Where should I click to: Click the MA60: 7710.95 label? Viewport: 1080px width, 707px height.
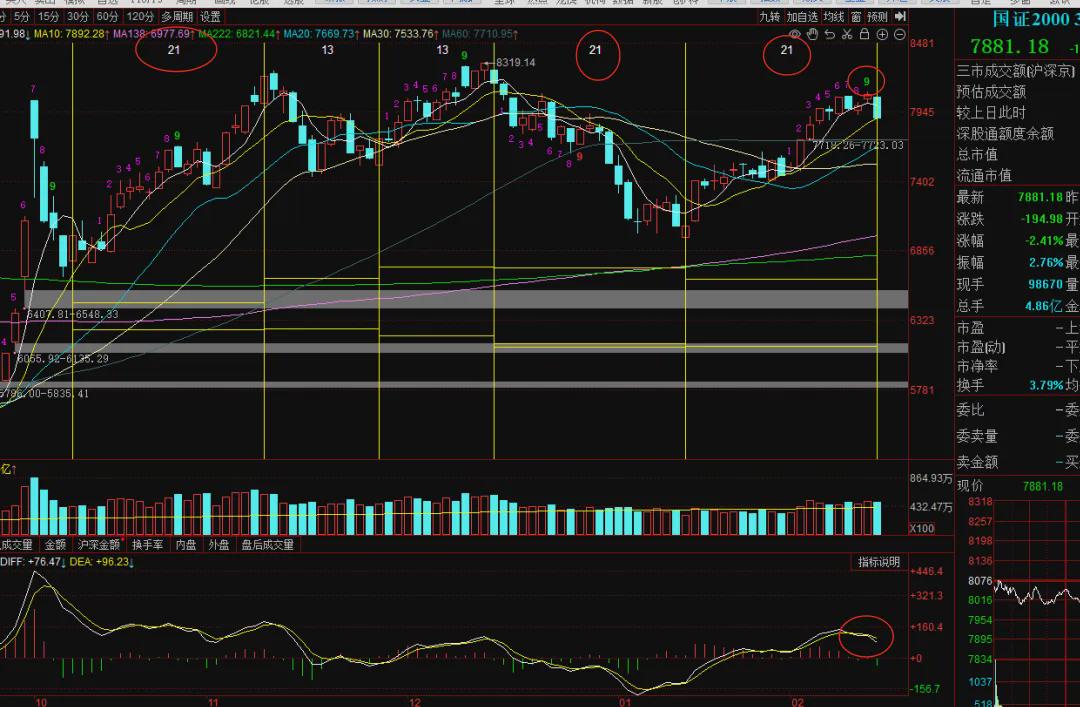(480, 34)
